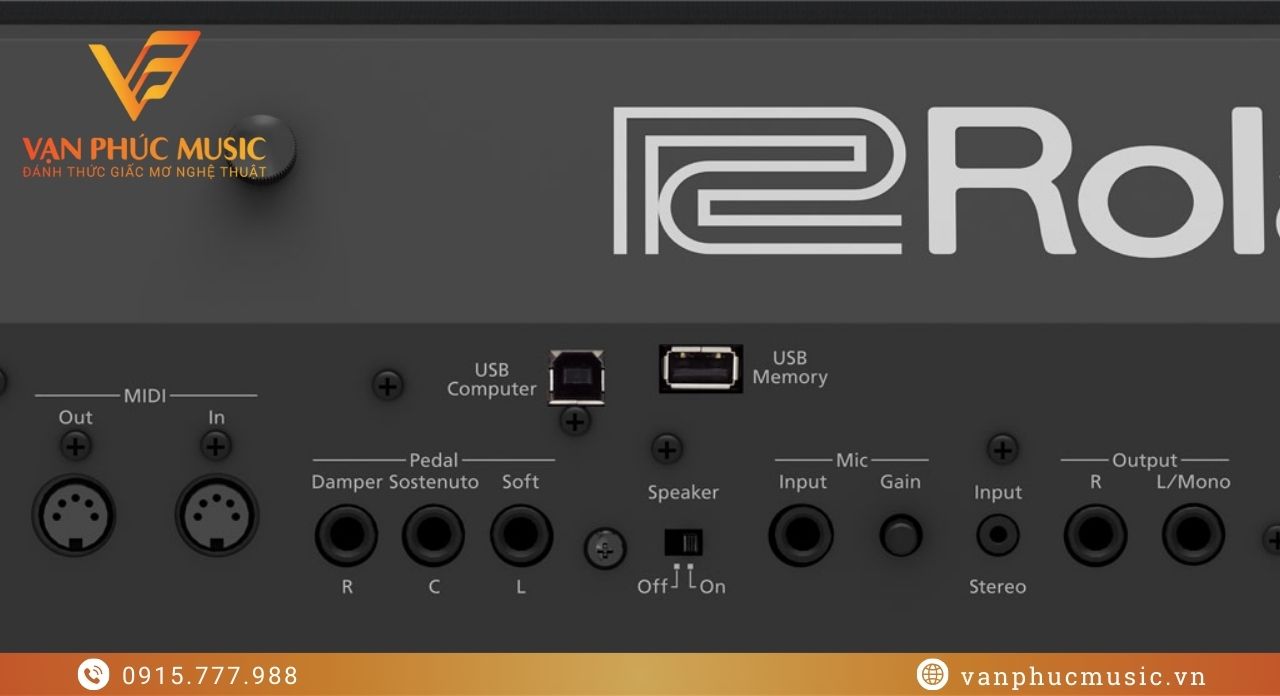Viewport: 1280px width, 696px height.
Task: Toggle the Speaker Off/On switch
Action: point(683,543)
